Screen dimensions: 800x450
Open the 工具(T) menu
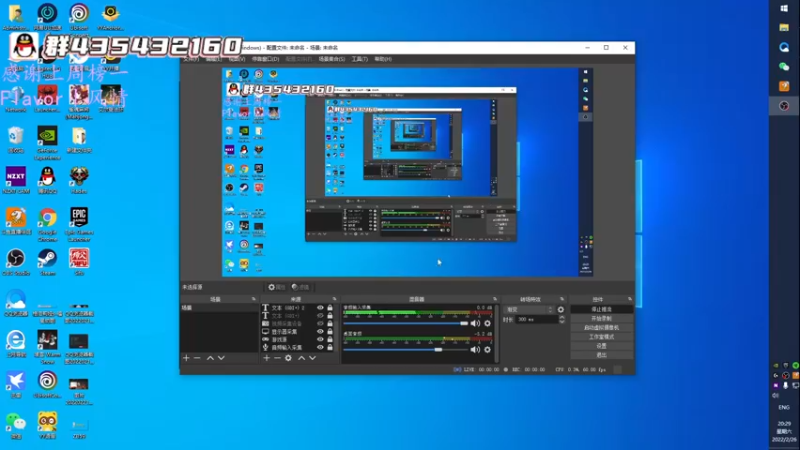[359, 59]
